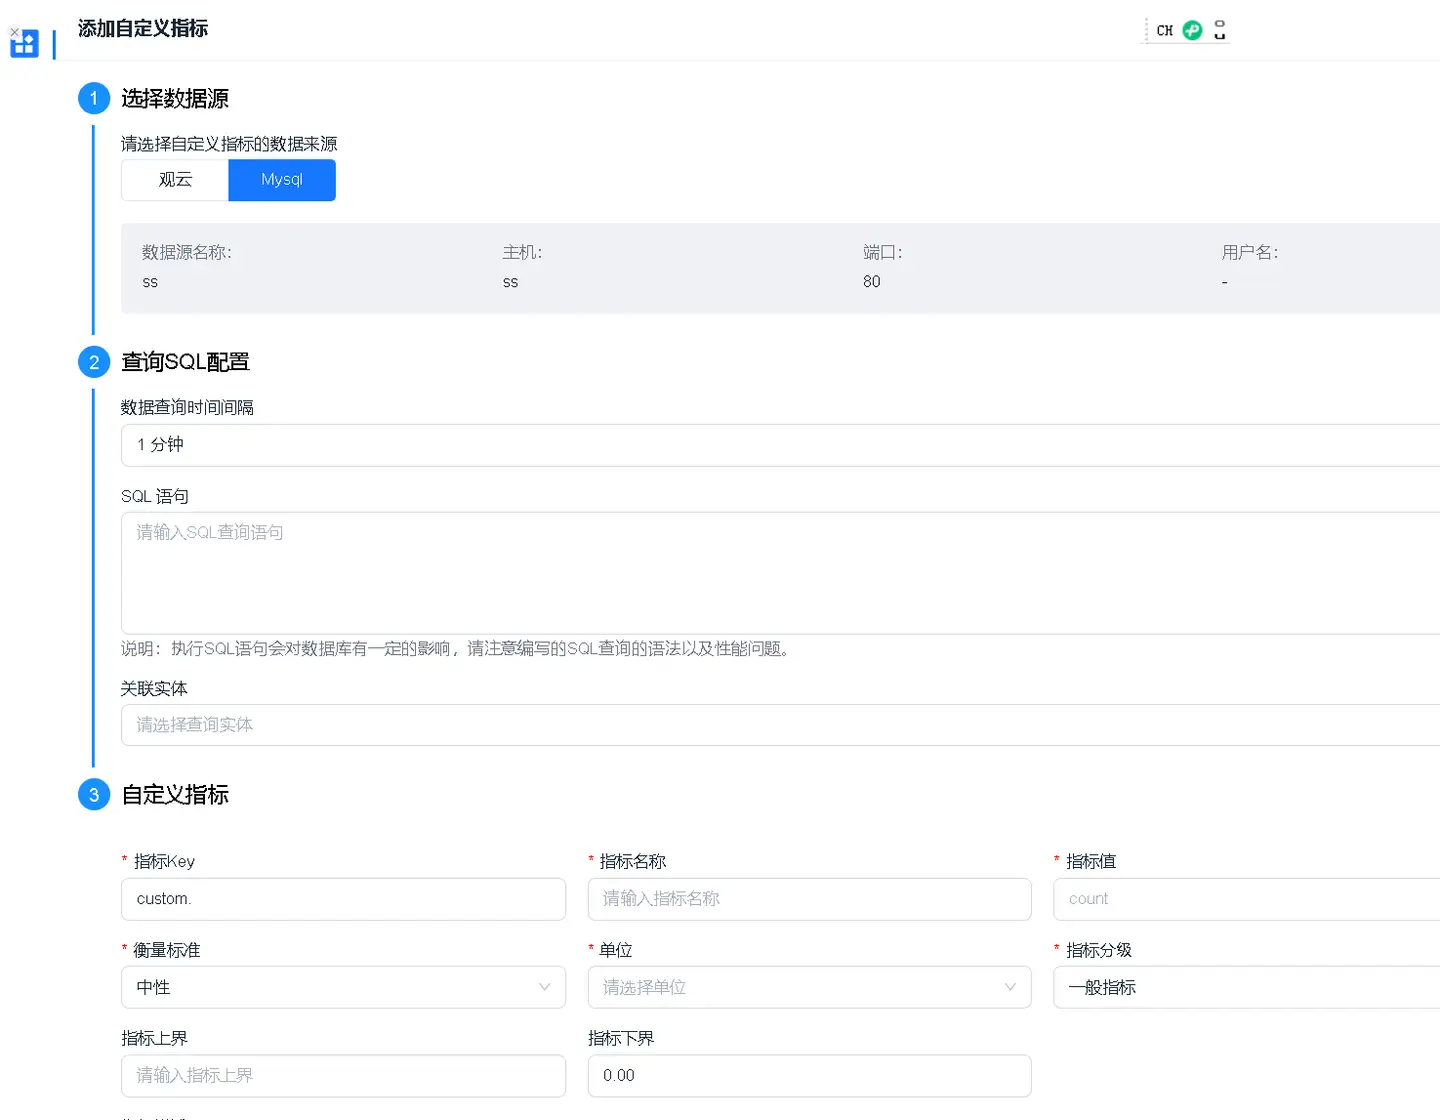Click the step 3 circle icon
This screenshot has height=1120, width=1440.
94,795
